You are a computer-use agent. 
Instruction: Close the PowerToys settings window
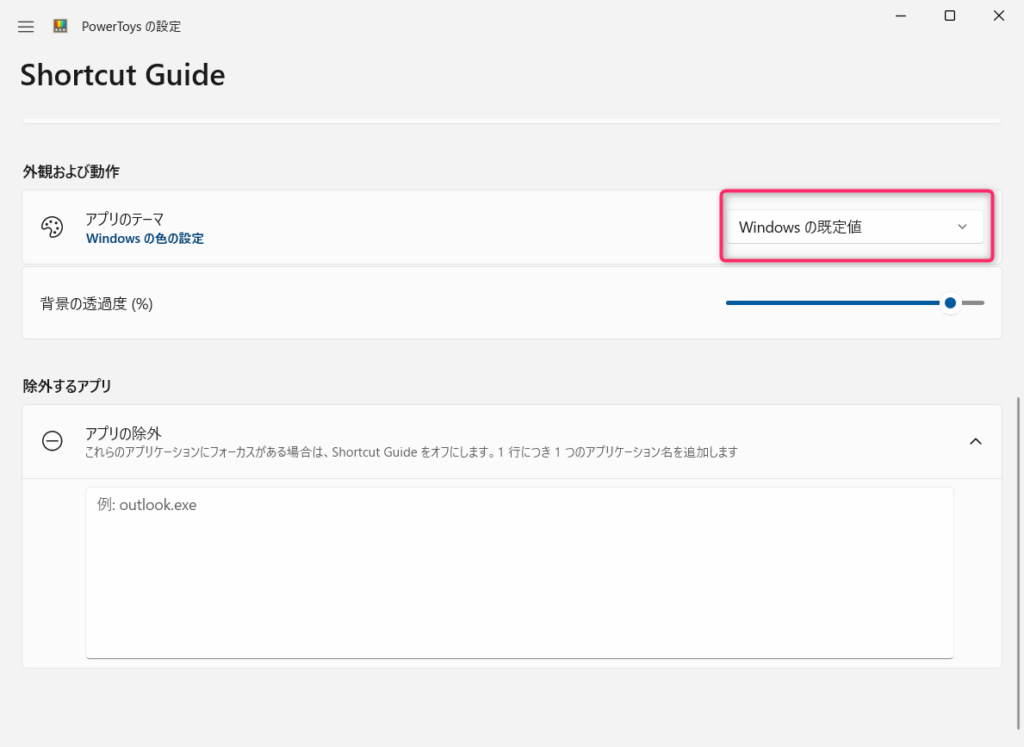pos(999,16)
